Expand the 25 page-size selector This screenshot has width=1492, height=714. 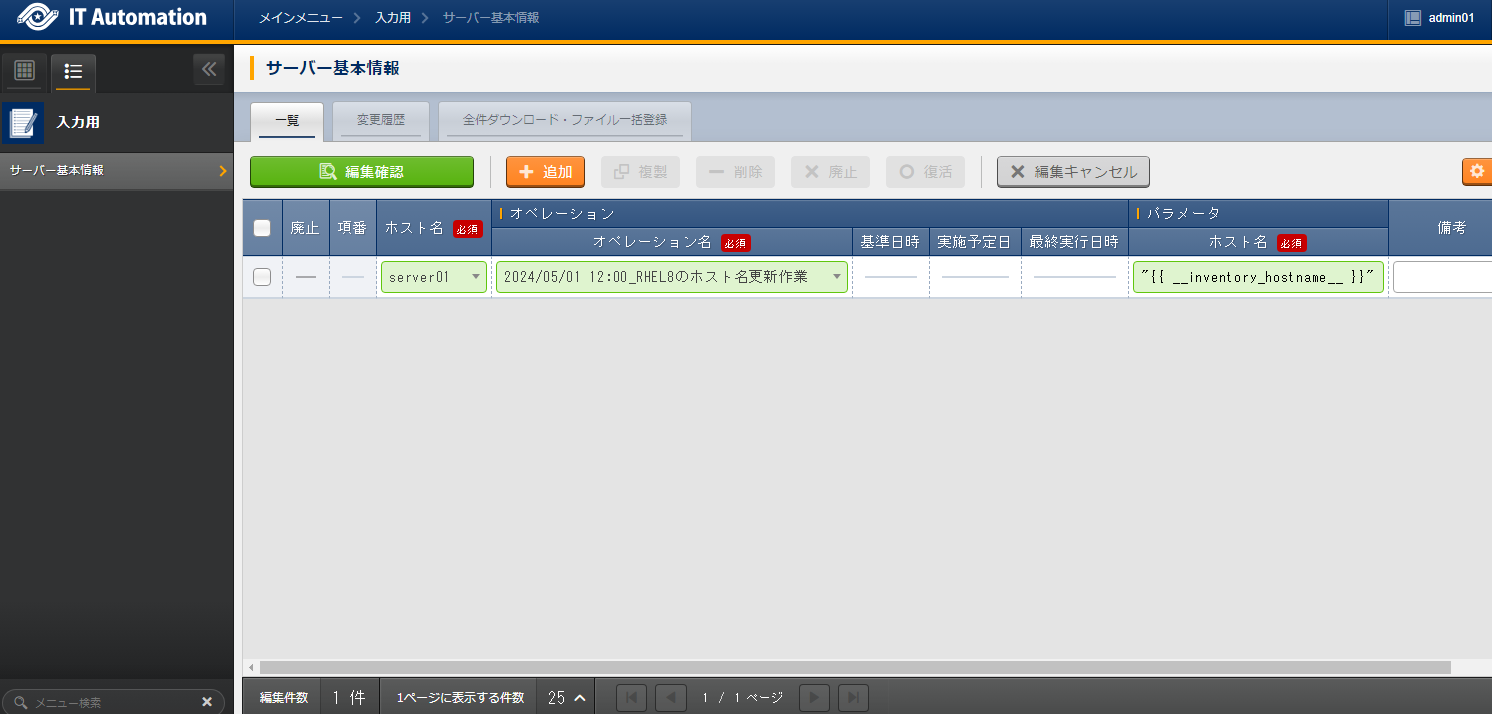click(565, 697)
